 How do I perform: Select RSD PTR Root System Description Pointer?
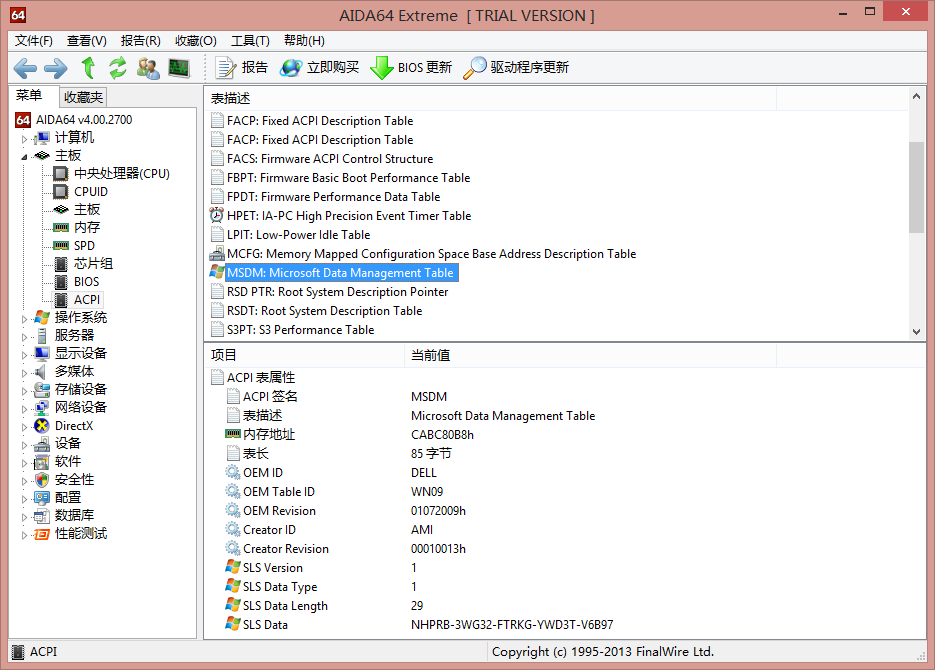point(338,292)
